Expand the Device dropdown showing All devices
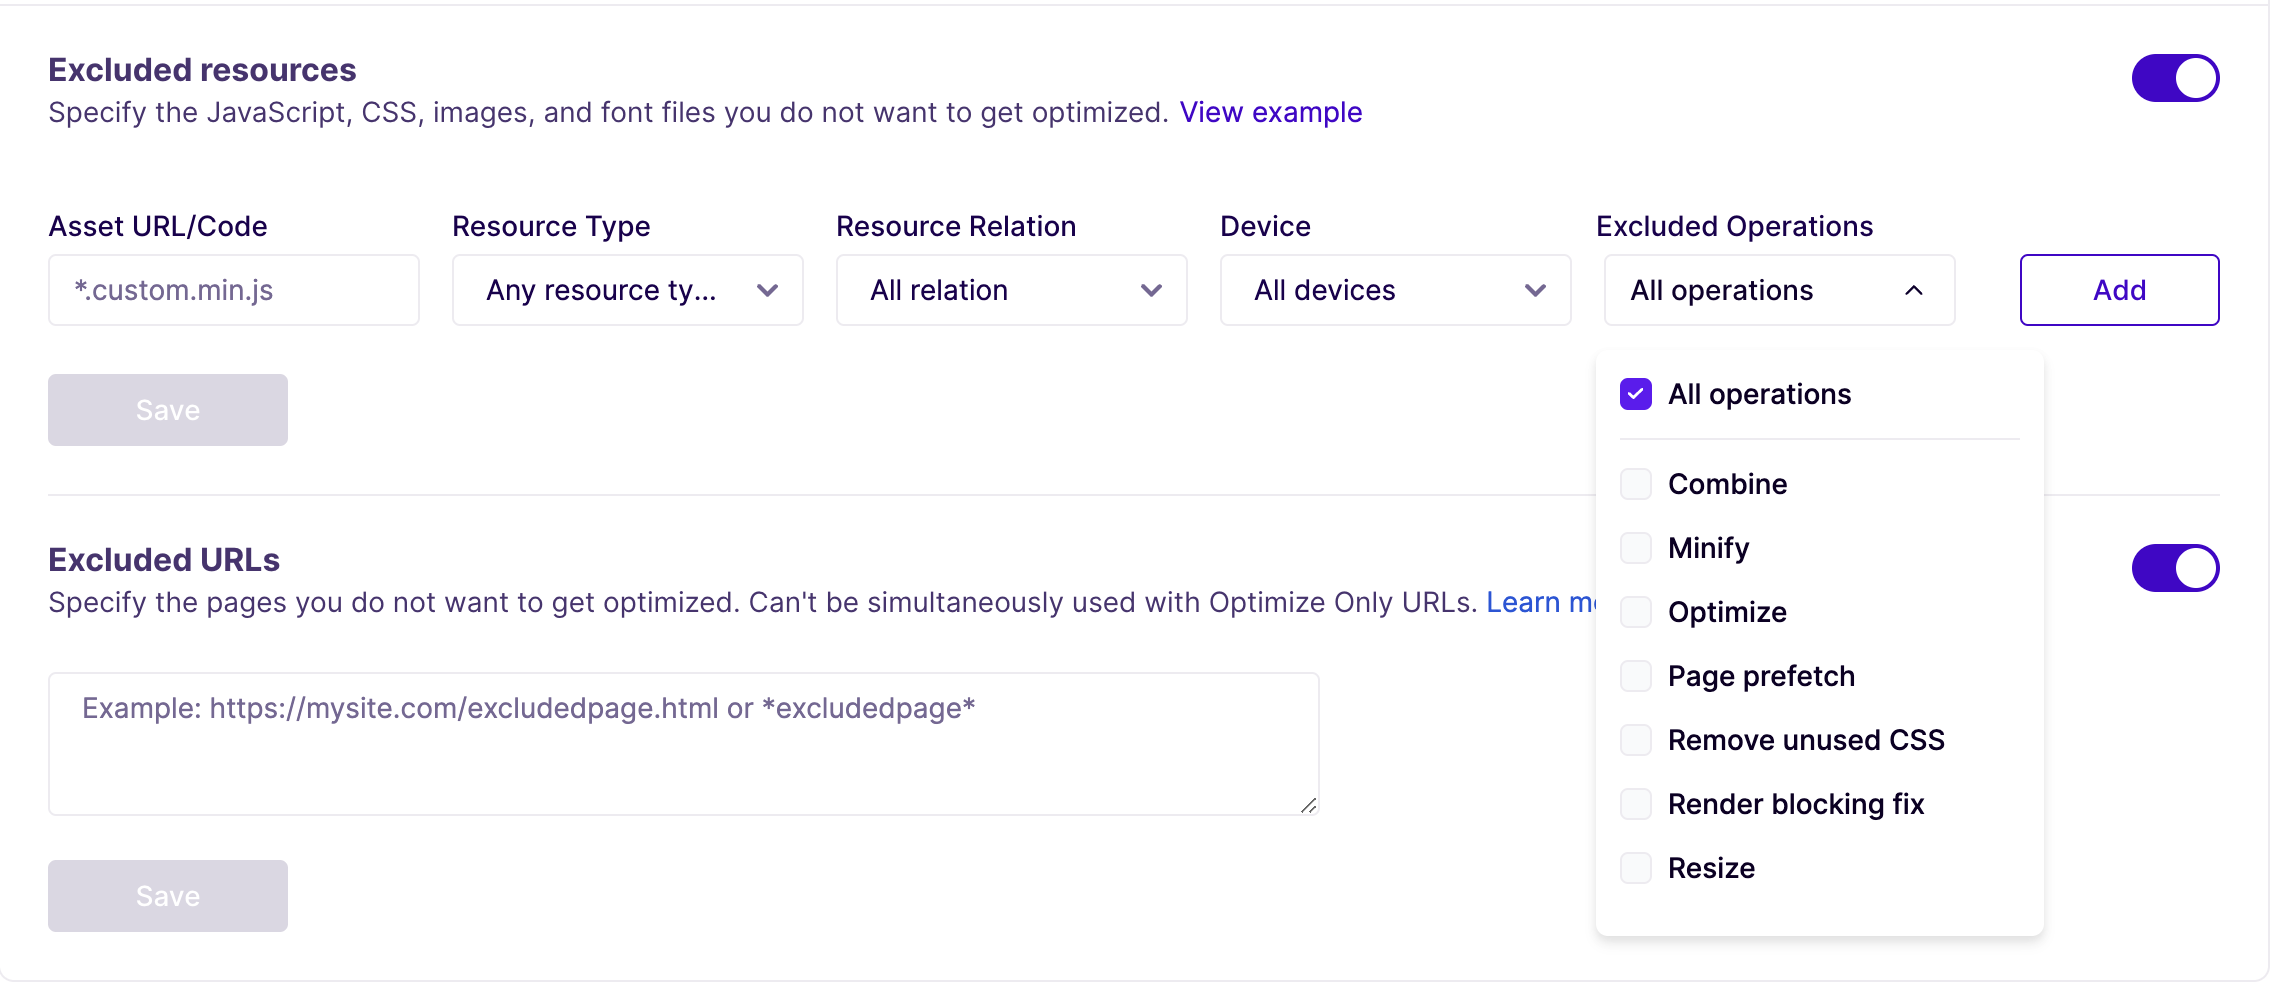Image resolution: width=2270 pixels, height=990 pixels. 1395,290
